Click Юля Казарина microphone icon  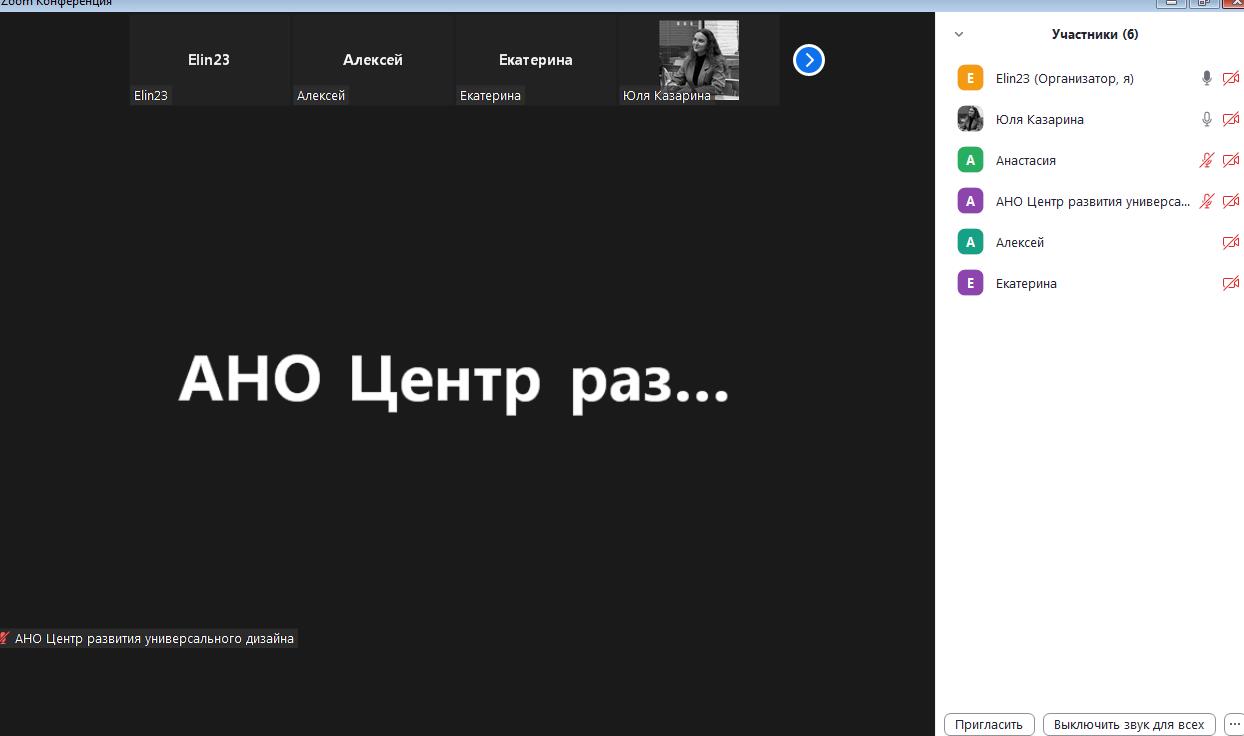tap(1207, 119)
